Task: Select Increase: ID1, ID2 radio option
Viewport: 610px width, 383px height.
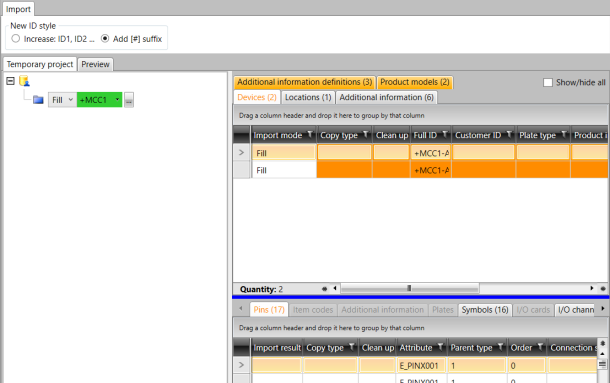Action: (x=16, y=39)
